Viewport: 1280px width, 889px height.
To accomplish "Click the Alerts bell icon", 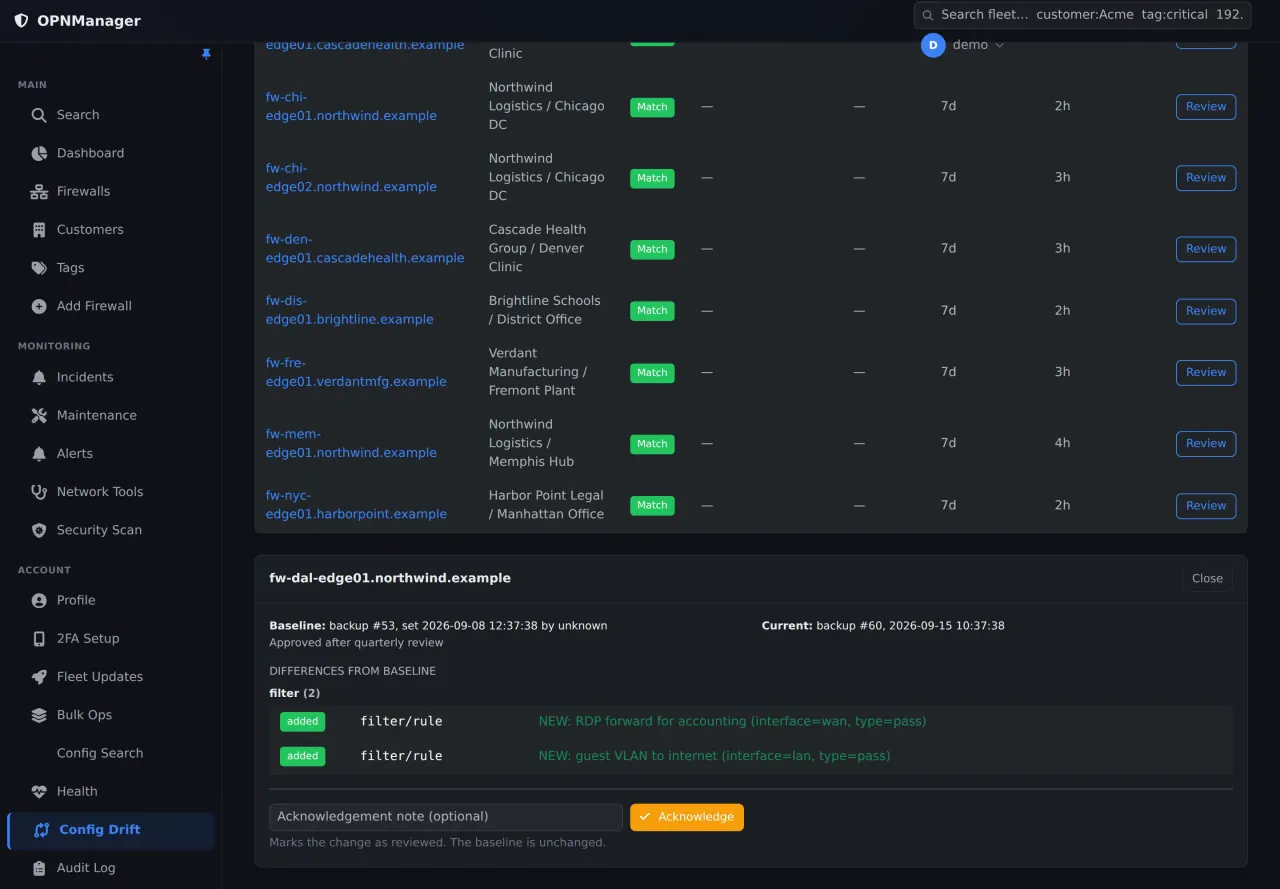I will 39,453.
